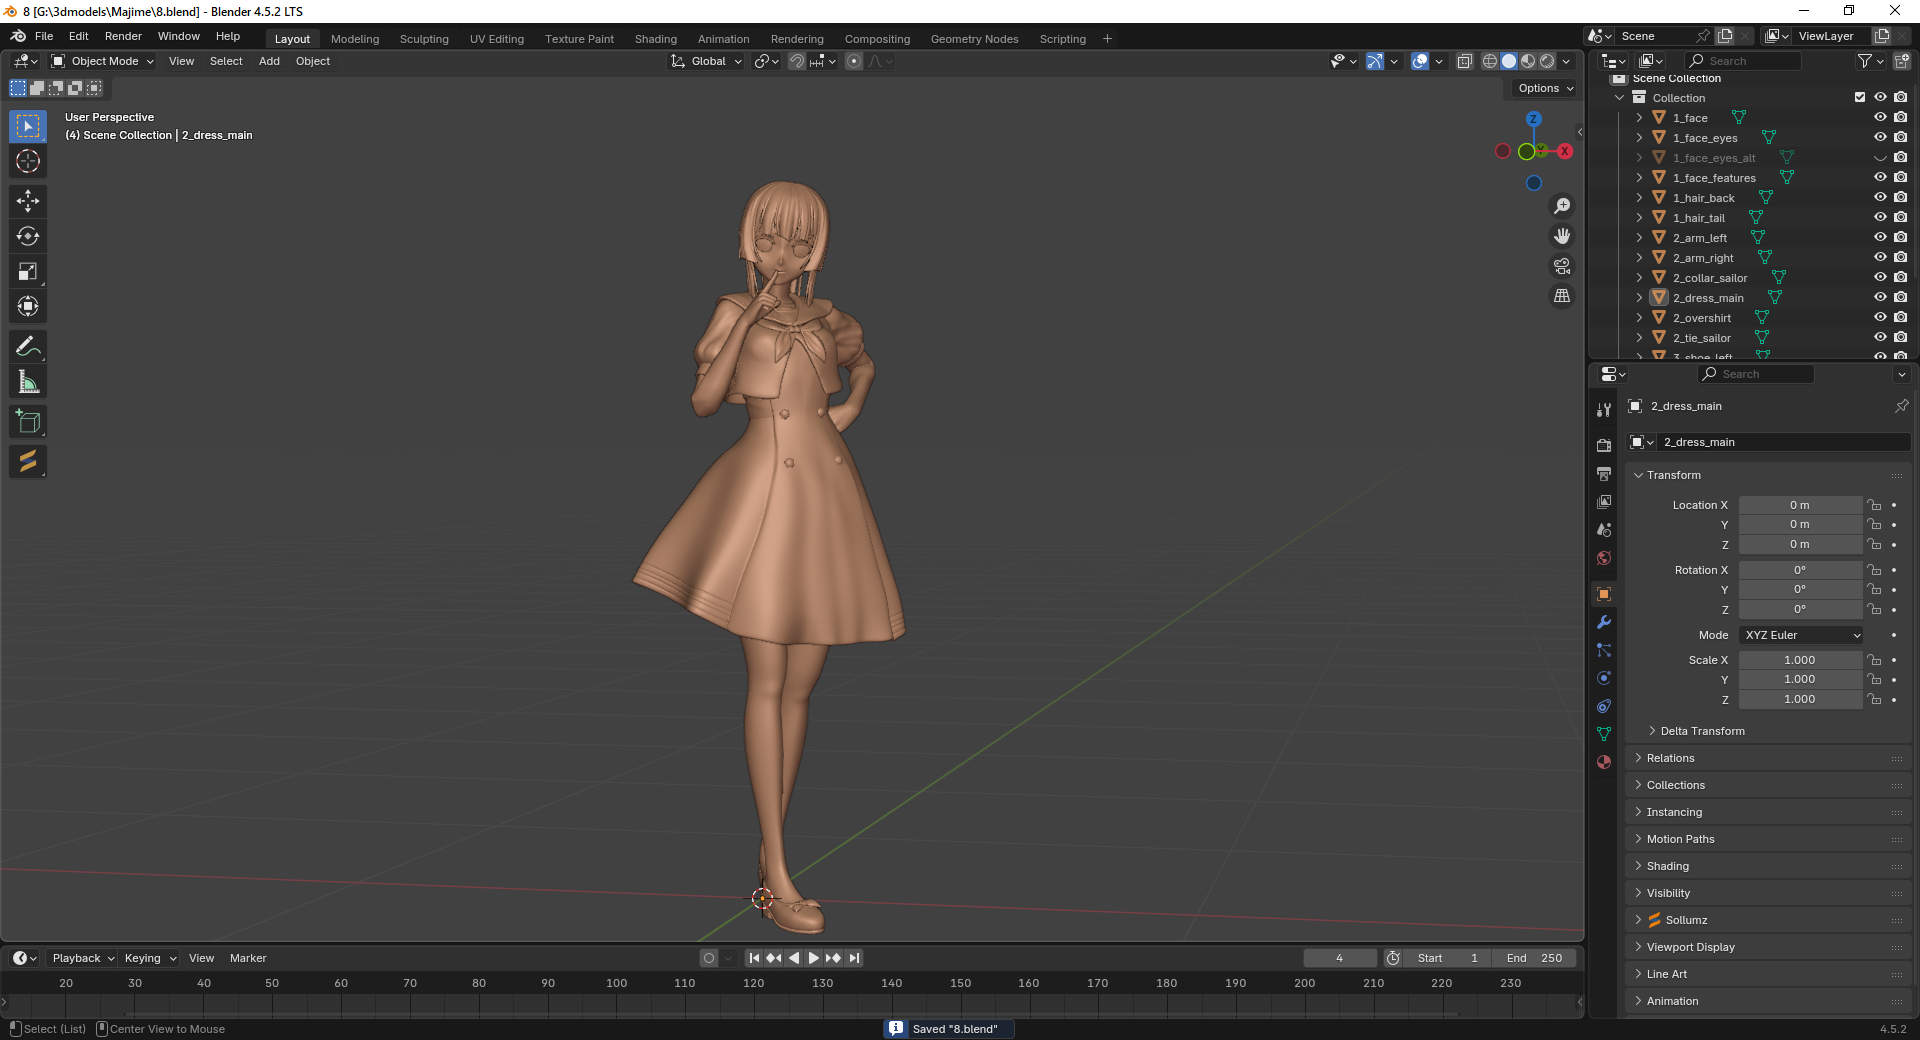Expand the Delta Transform section
The image size is (1920, 1040).
pos(1702,731)
